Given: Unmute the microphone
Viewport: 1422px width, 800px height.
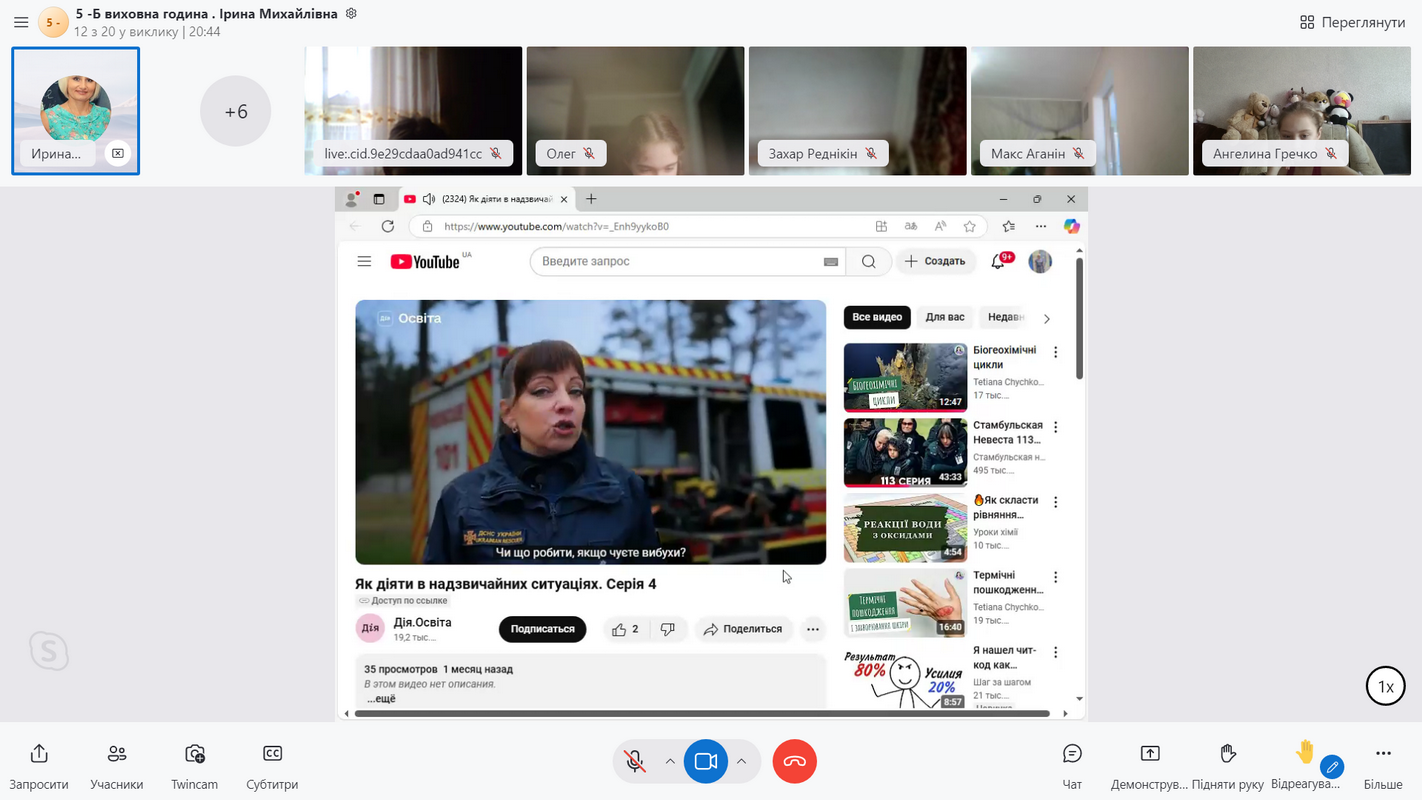Looking at the screenshot, I should (x=634, y=762).
